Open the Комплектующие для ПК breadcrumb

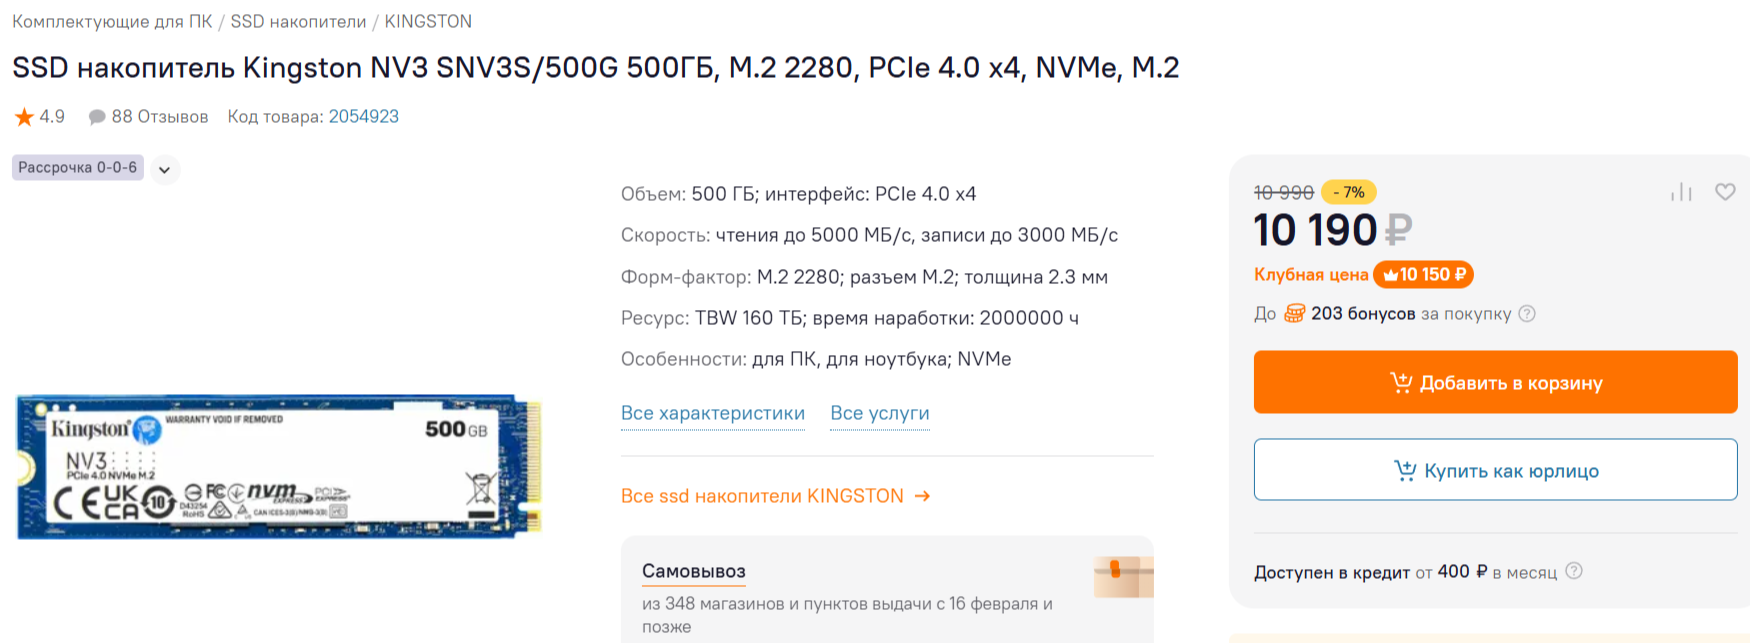(112, 21)
